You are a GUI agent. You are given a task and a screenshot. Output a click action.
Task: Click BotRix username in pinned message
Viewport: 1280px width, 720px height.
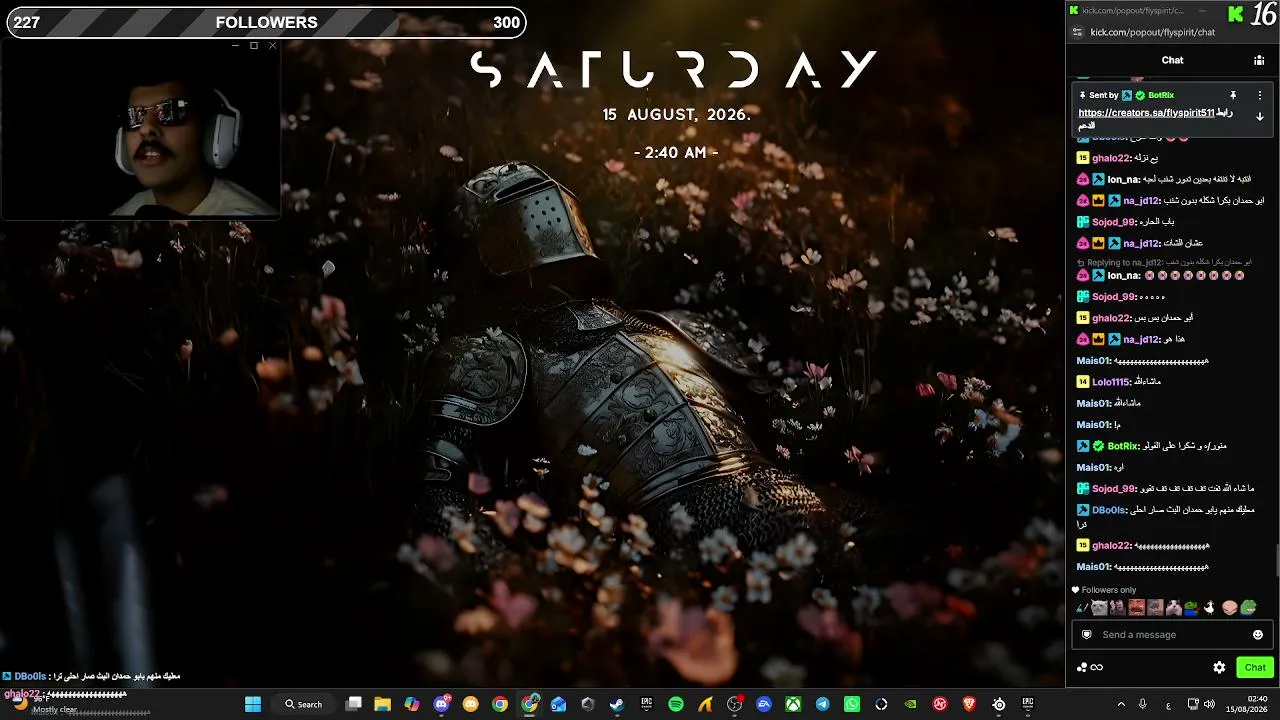click(1161, 95)
